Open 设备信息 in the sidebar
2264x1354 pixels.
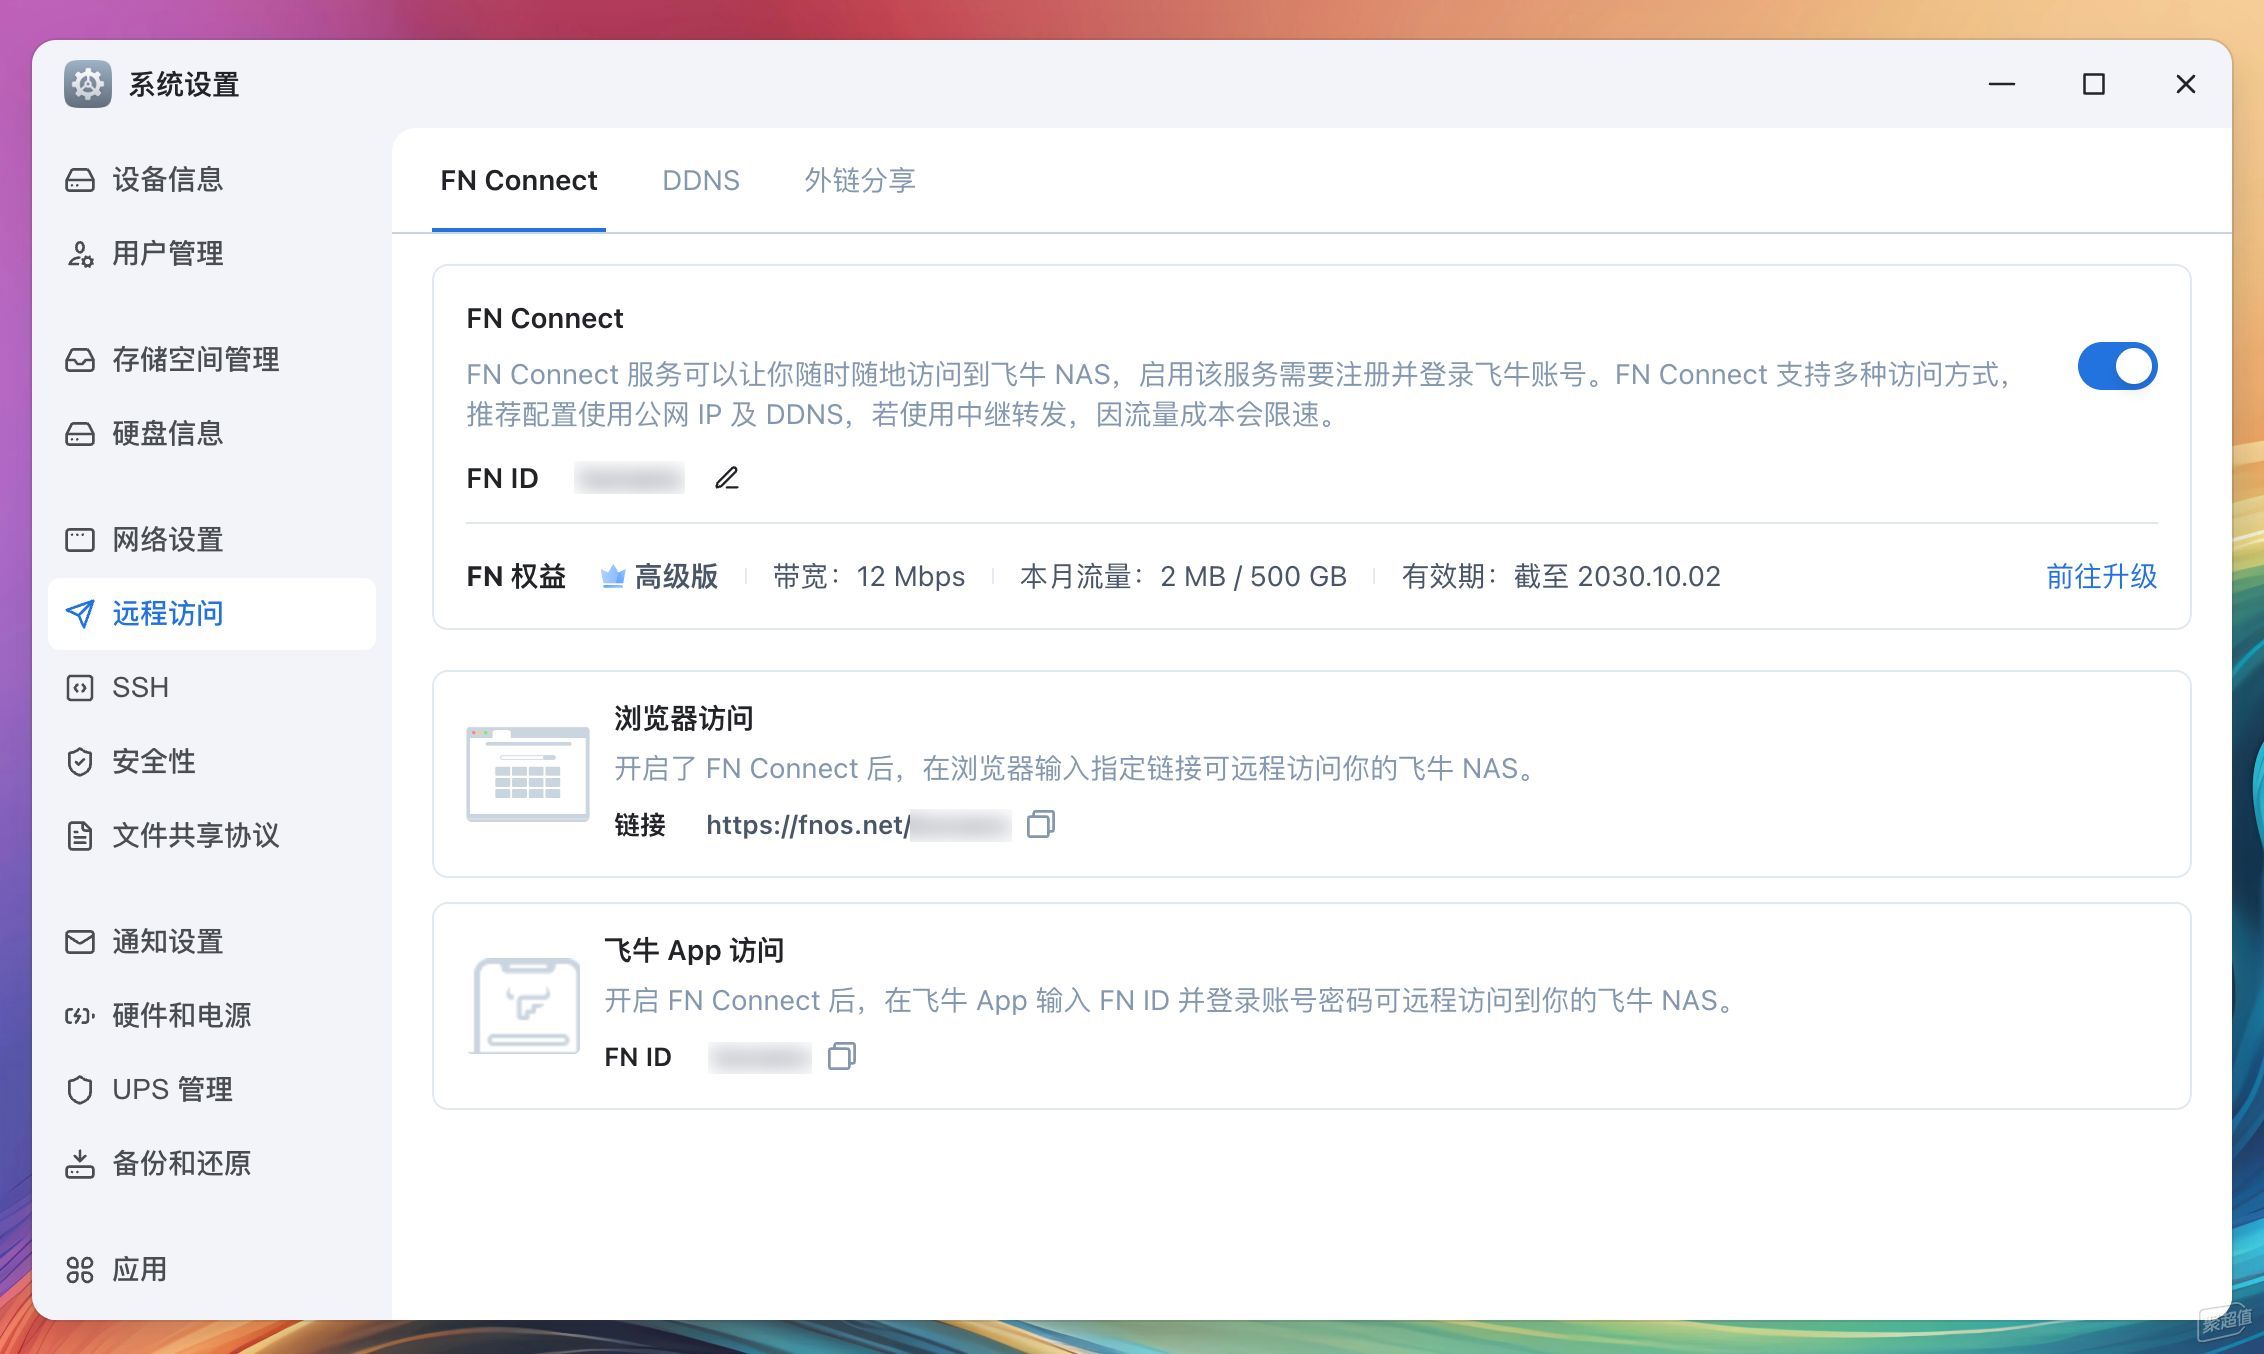point(167,180)
